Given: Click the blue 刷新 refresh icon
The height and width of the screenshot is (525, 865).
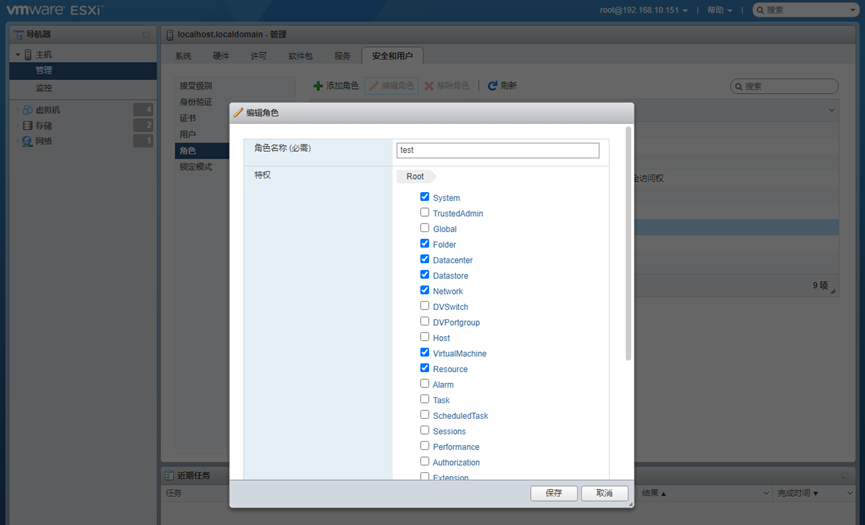Looking at the screenshot, I should [x=493, y=85].
